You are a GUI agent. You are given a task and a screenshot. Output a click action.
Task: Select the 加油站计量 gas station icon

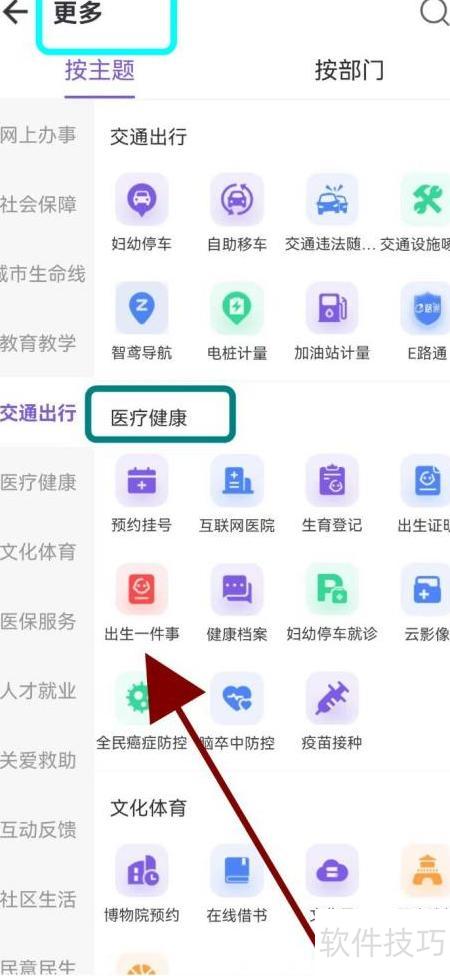(332, 308)
